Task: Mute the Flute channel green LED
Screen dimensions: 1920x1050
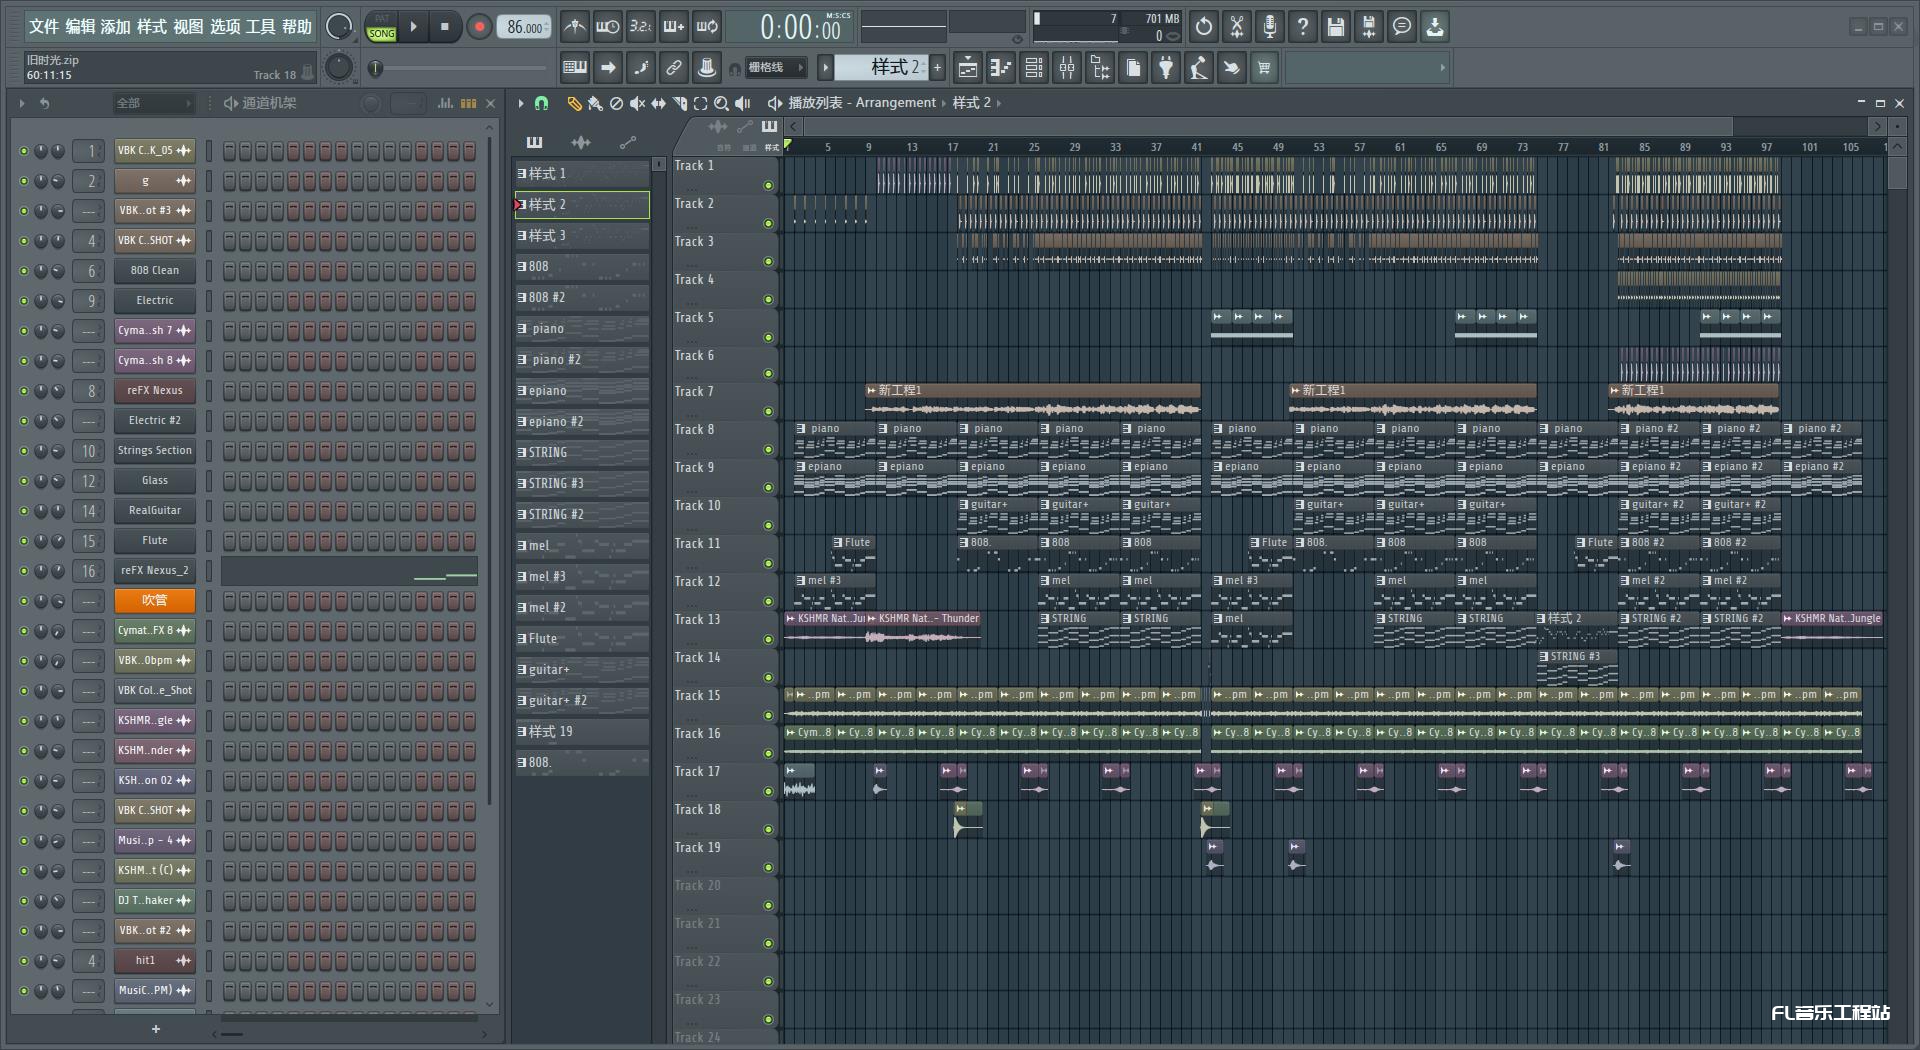Action: [24, 541]
